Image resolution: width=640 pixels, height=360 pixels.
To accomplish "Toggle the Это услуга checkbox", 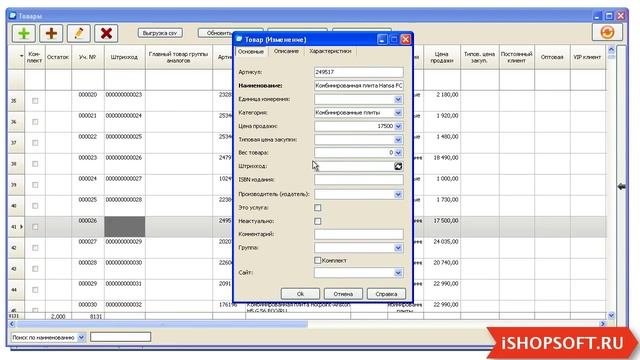I will pos(318,208).
